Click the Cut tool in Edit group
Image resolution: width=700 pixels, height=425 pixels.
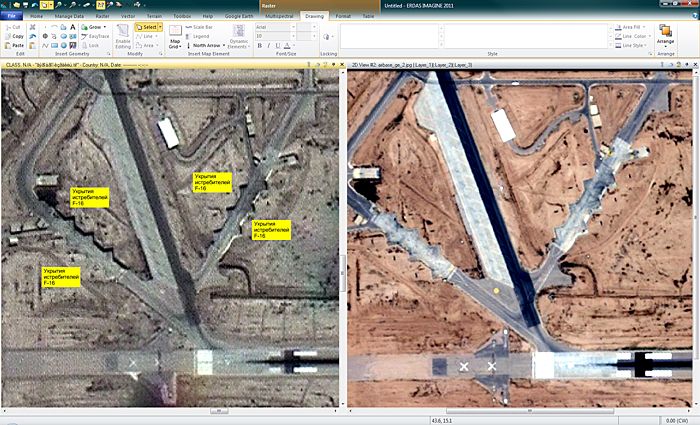point(14,27)
